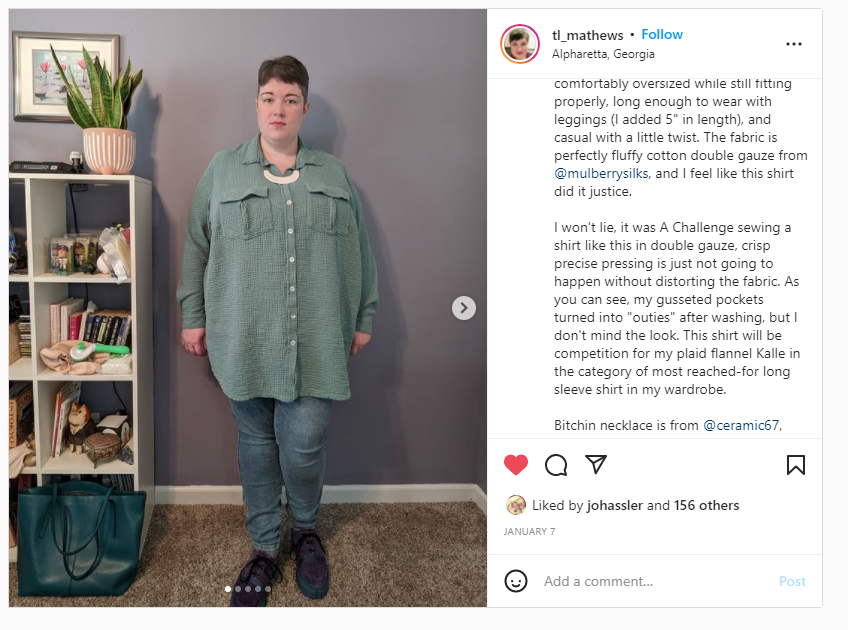Visit the @mulberrysilks mention

point(601,174)
